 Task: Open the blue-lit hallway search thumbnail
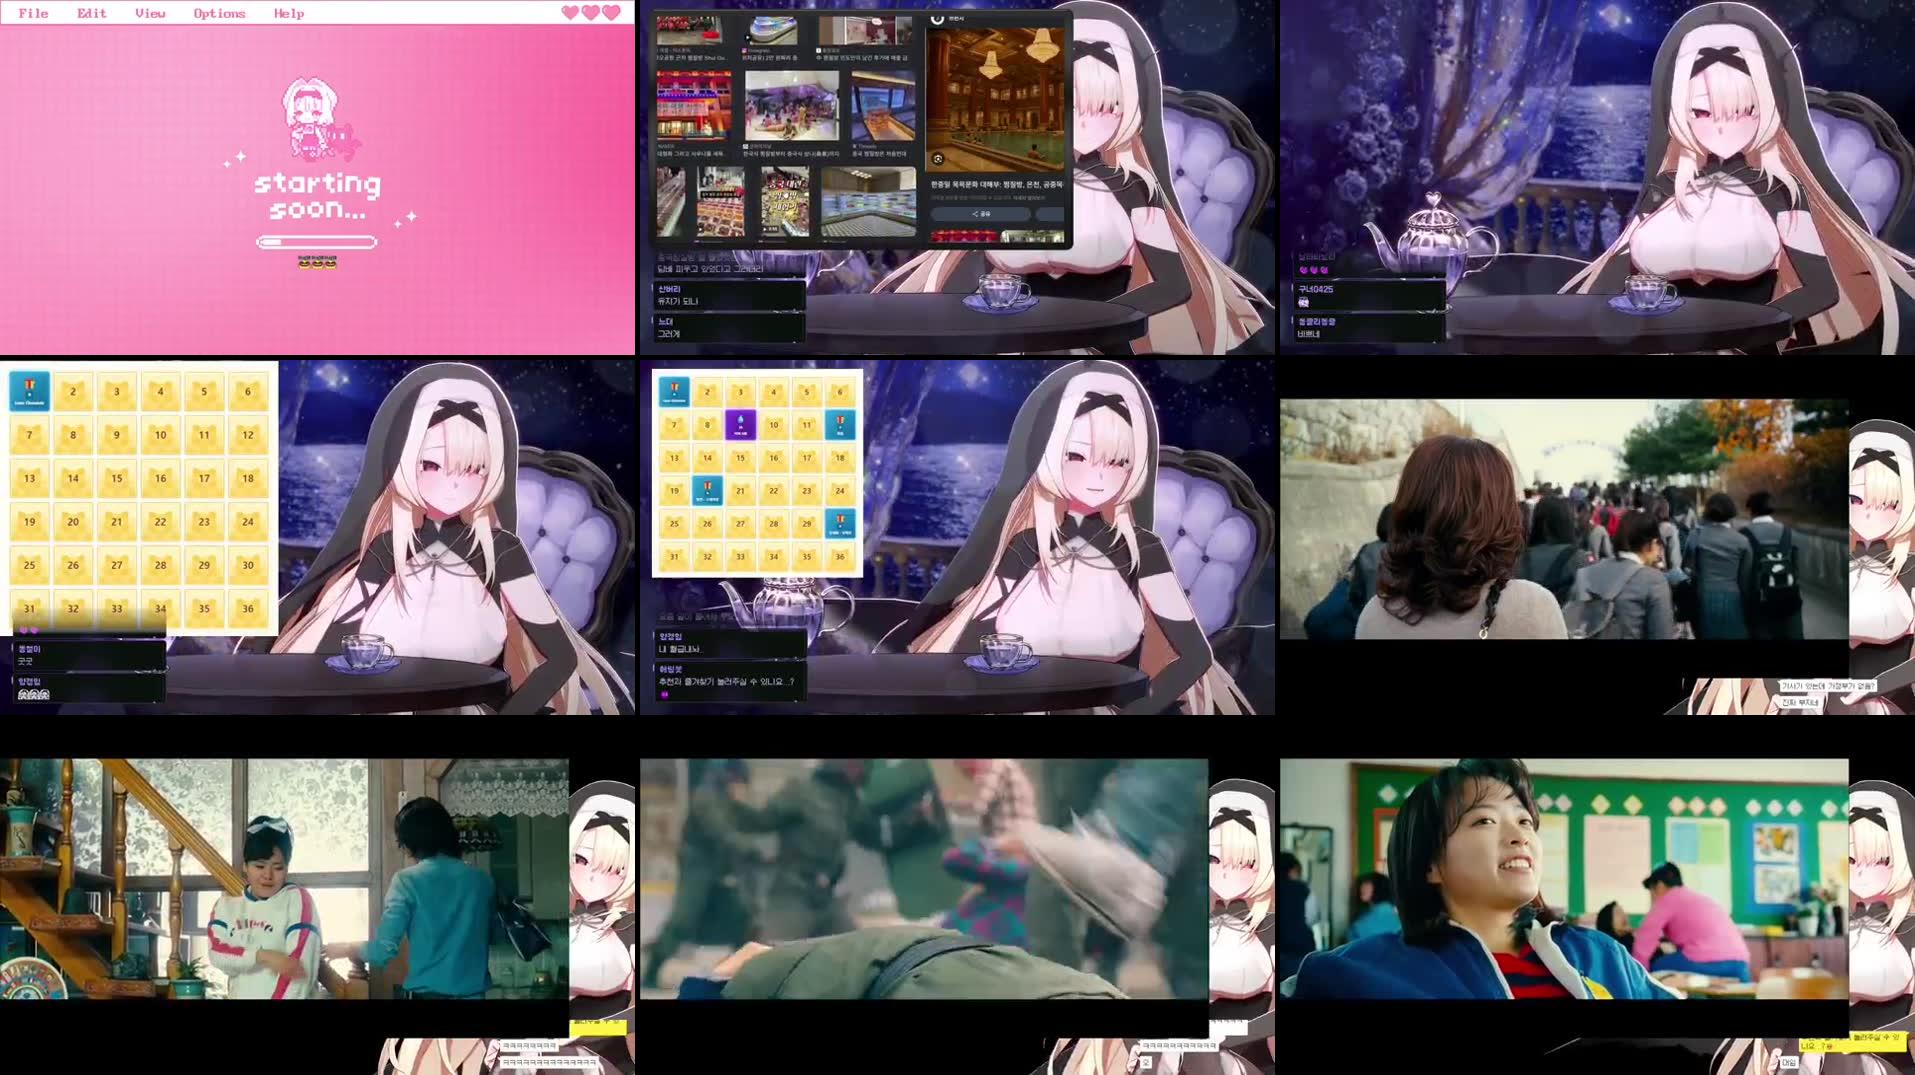pos(883,106)
